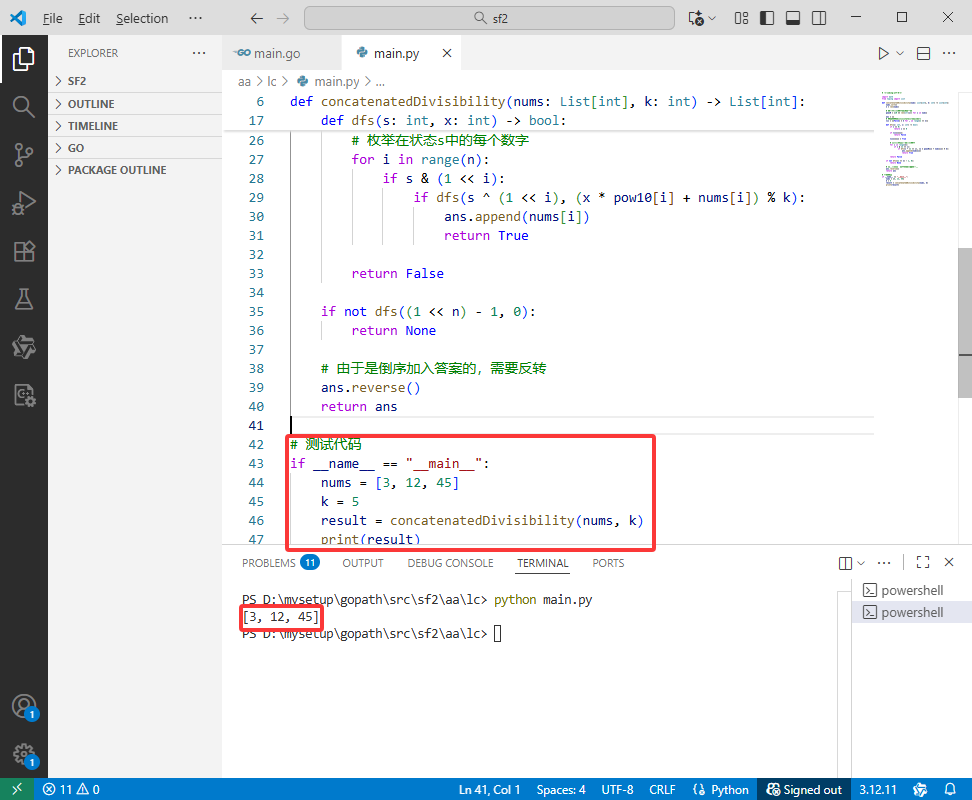
Task: Open the run button dropdown arrow
Action: pos(900,53)
